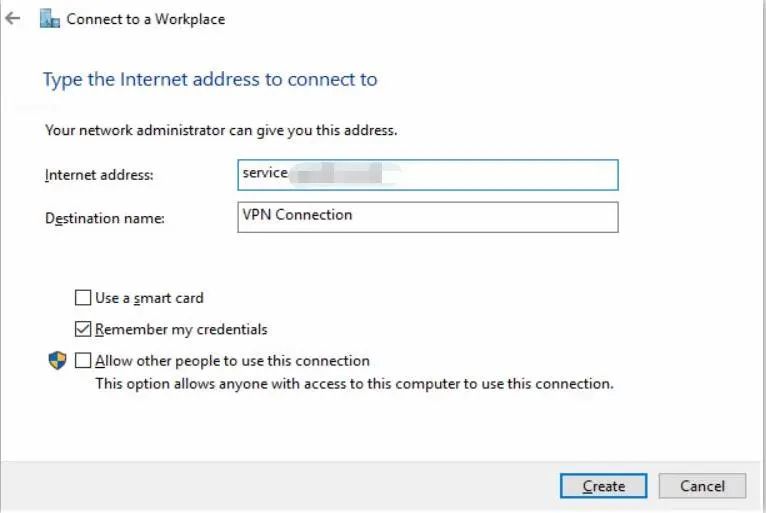The width and height of the screenshot is (766, 513).
Task: Focus the Internet address input field
Action: (x=427, y=175)
